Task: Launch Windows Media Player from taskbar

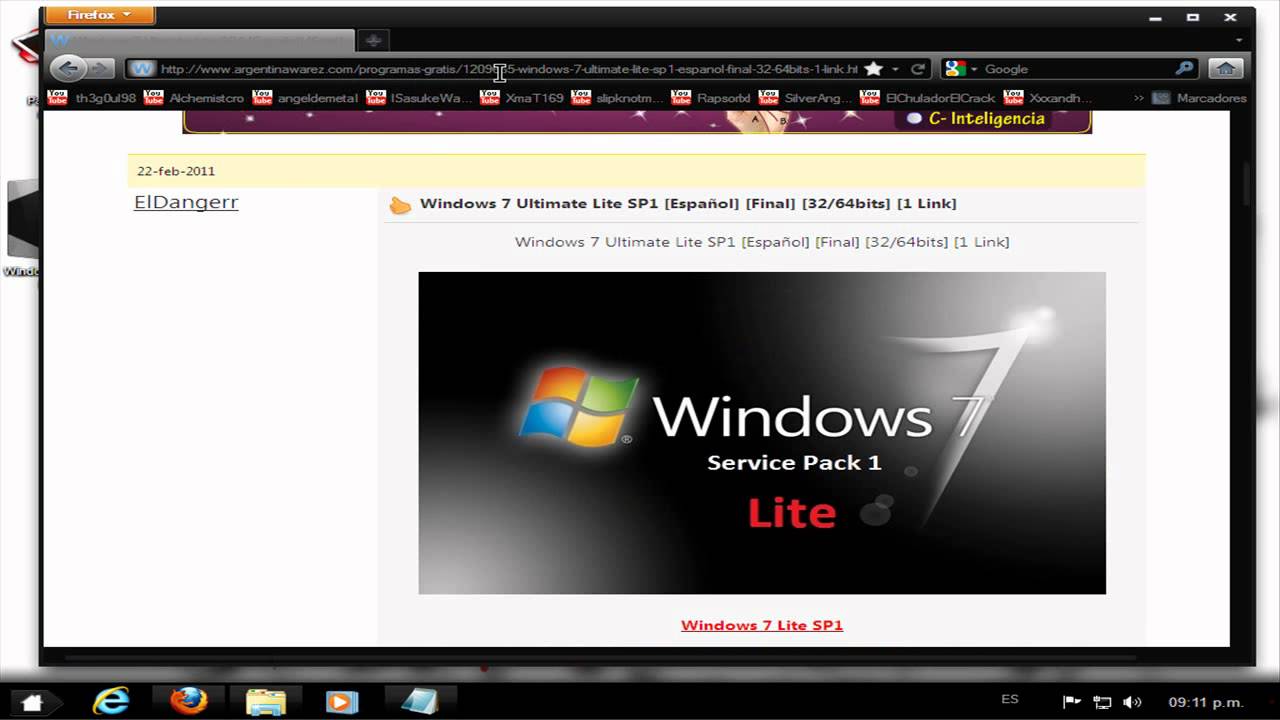Action: (x=341, y=701)
